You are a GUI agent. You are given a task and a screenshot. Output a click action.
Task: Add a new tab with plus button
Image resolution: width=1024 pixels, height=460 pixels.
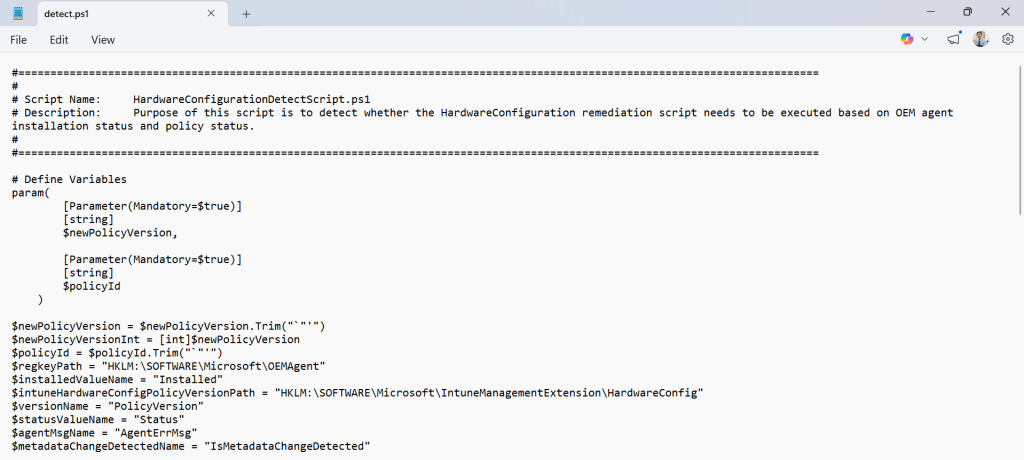[x=246, y=13]
